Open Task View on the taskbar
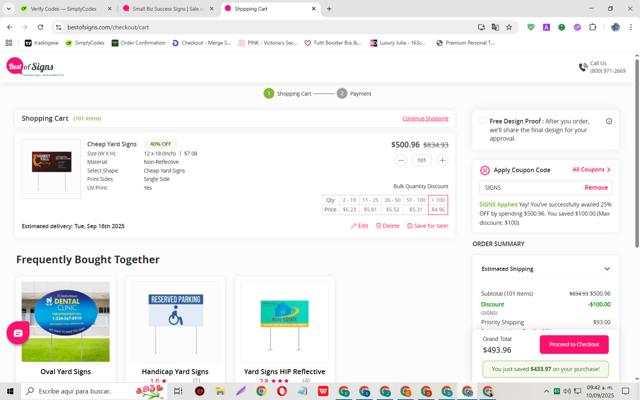Viewport: 640px width, 400px height. point(178,391)
